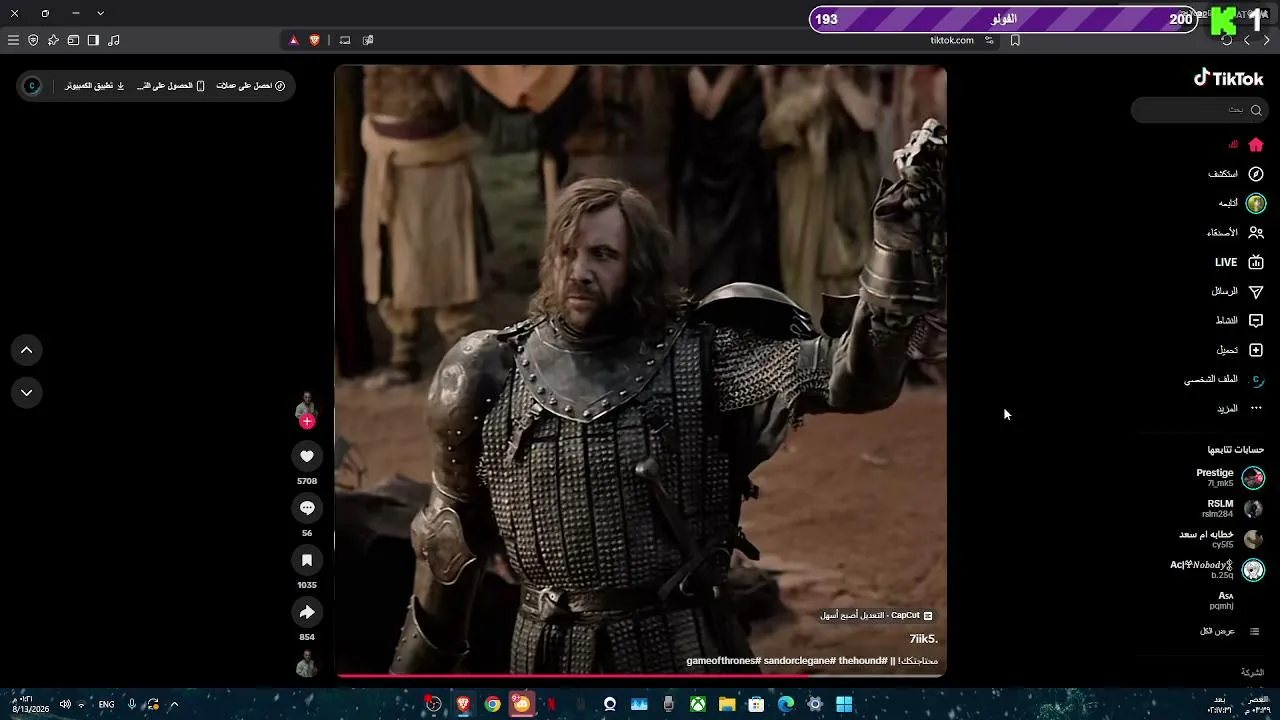Click the #sandorclegane hashtag
Screen dimensions: 1280x720
(799, 661)
